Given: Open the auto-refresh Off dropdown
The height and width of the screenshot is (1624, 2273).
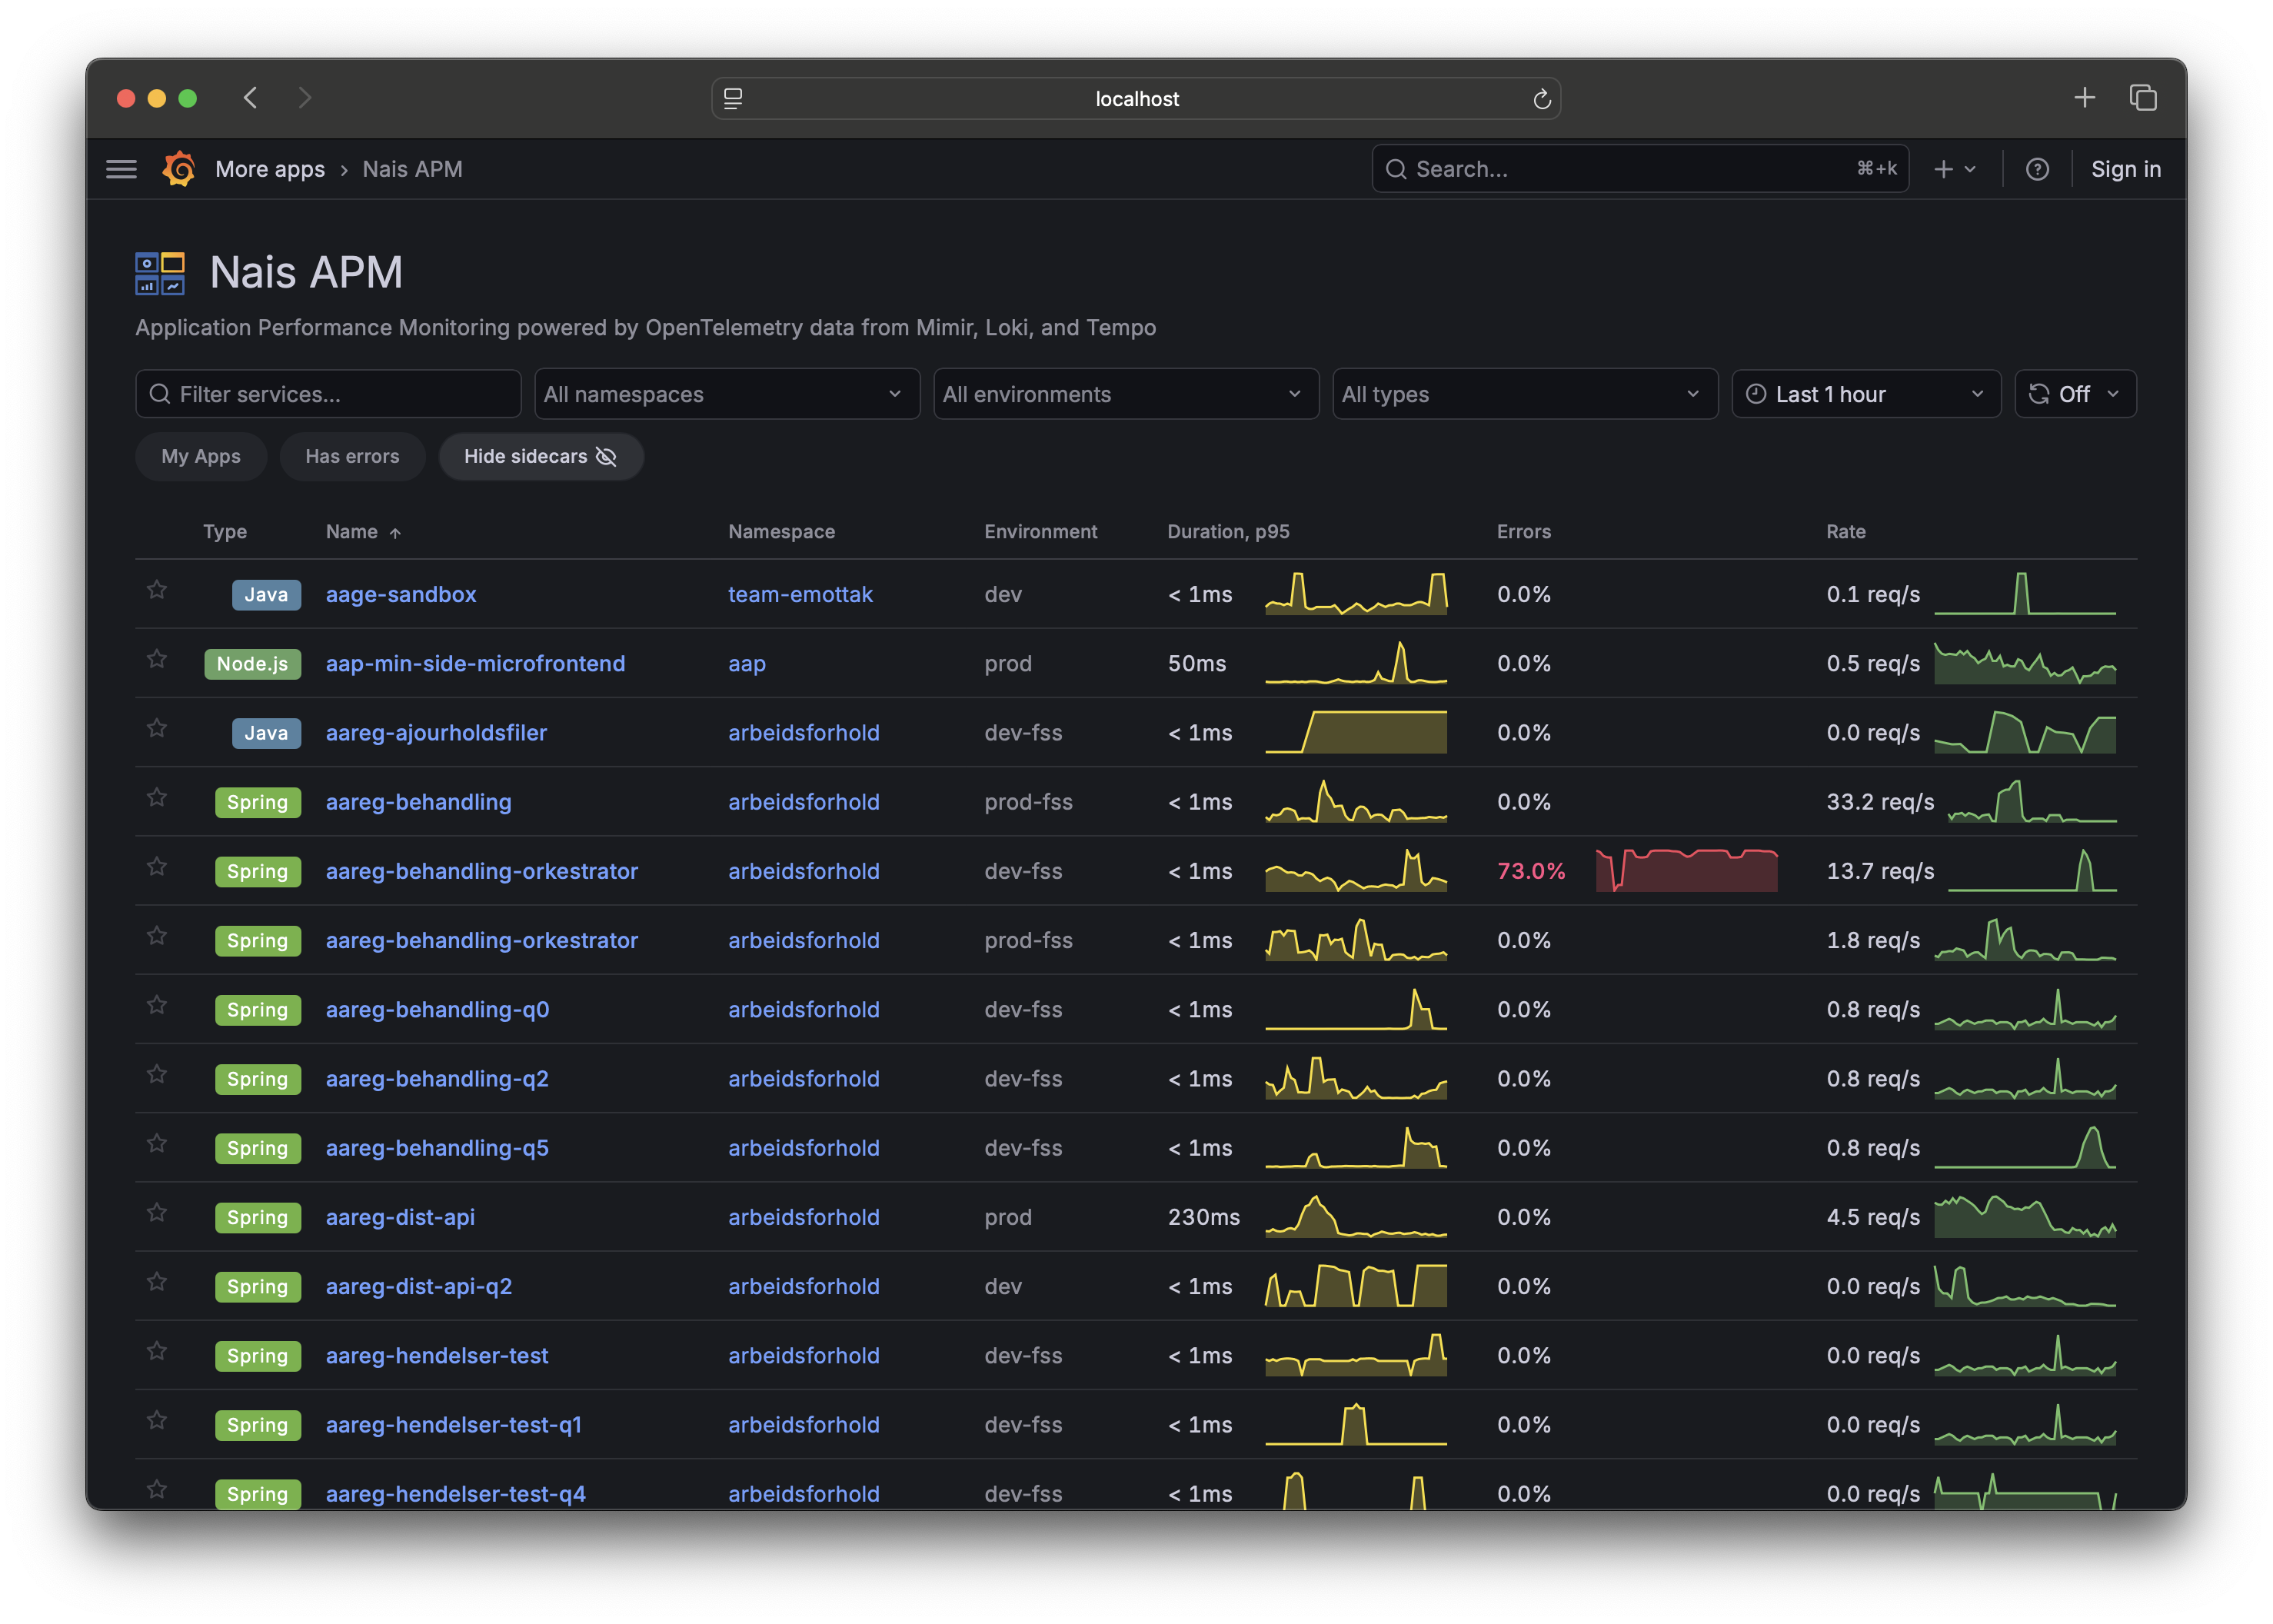Looking at the screenshot, I should click(x=2075, y=394).
